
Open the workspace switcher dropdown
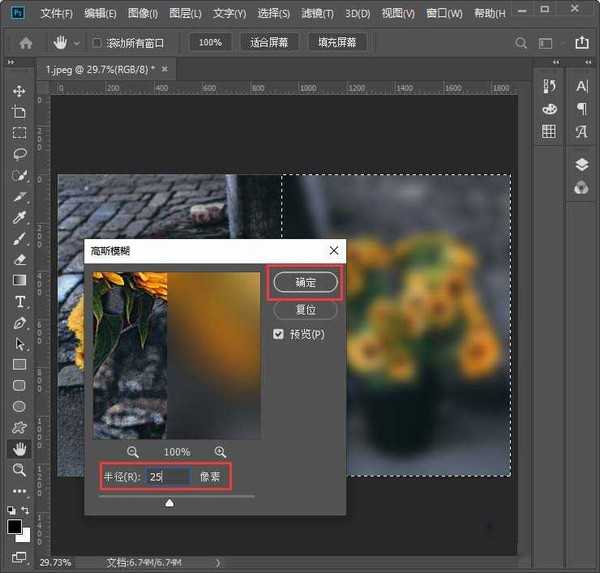(x=548, y=43)
